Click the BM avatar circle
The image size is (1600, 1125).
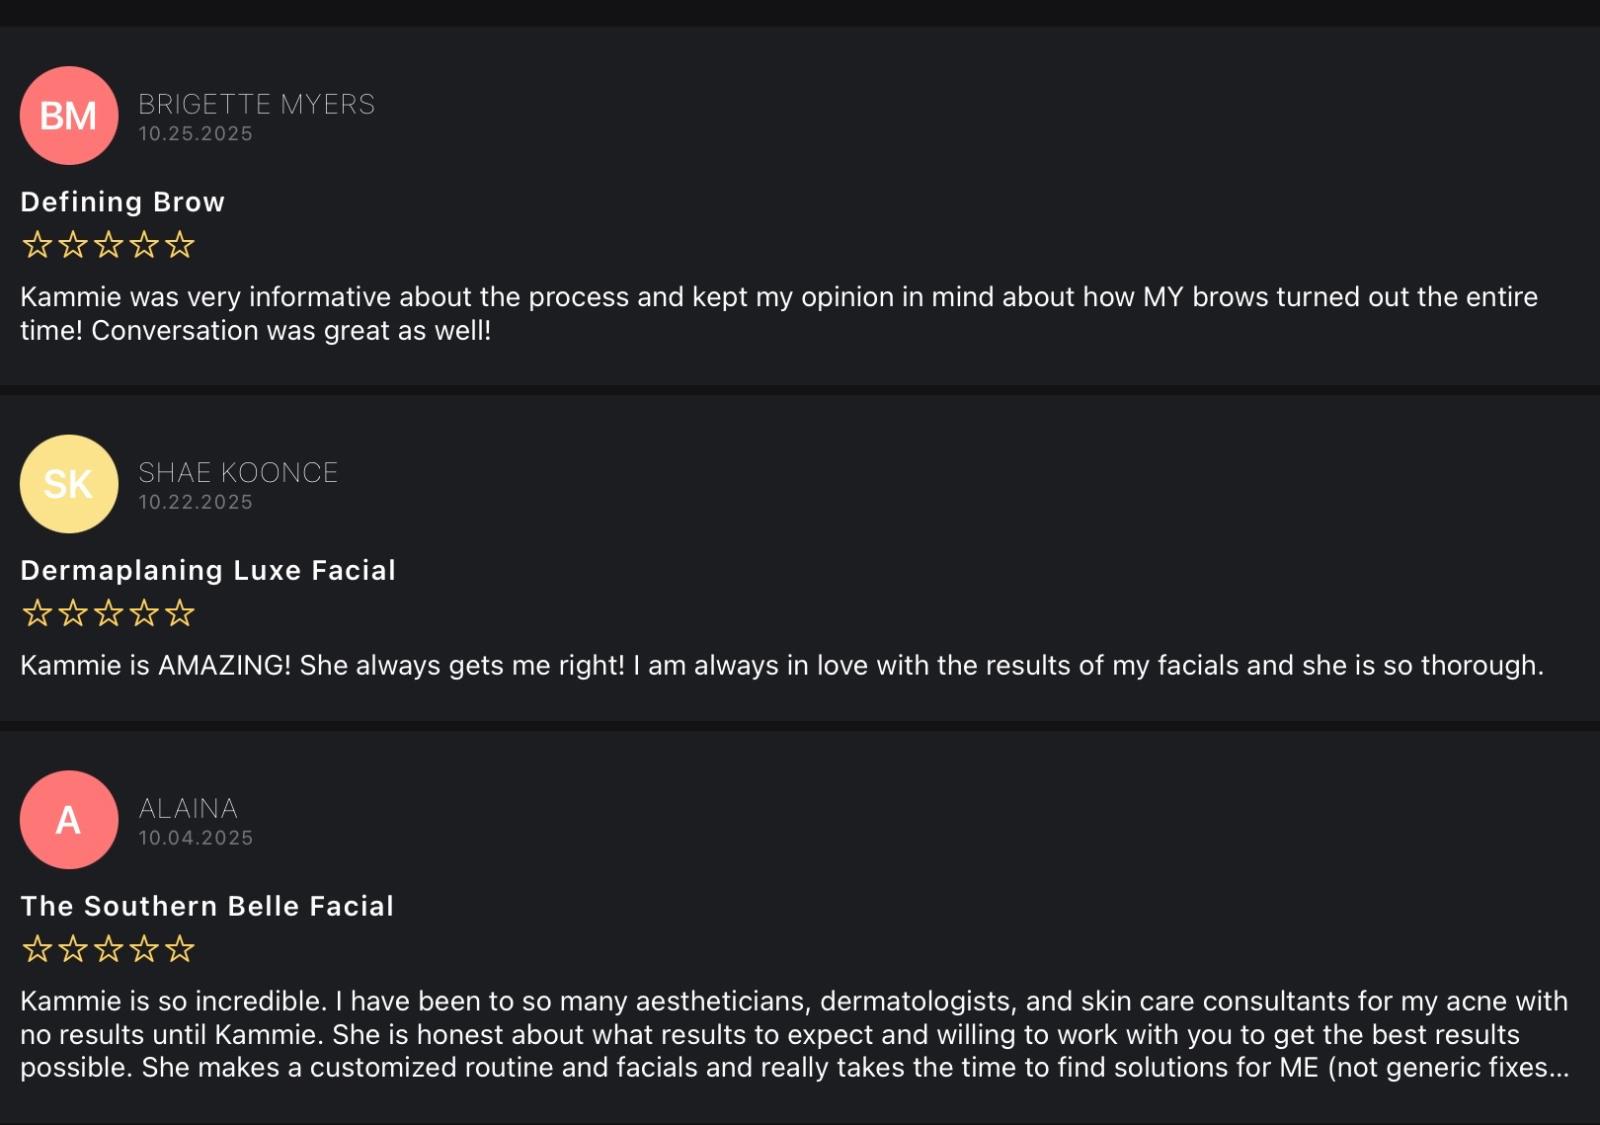[x=69, y=116]
